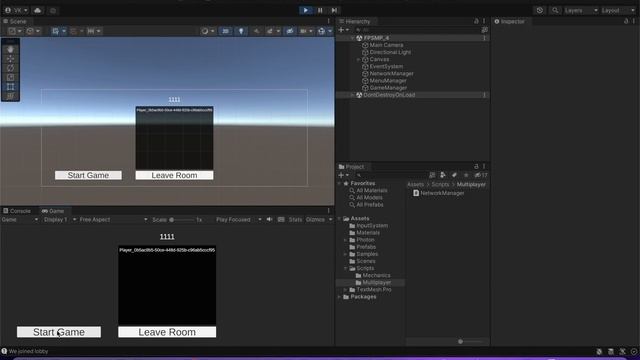640x360 pixels.
Task: Select the Transform tool
Action: click(x=10, y=96)
